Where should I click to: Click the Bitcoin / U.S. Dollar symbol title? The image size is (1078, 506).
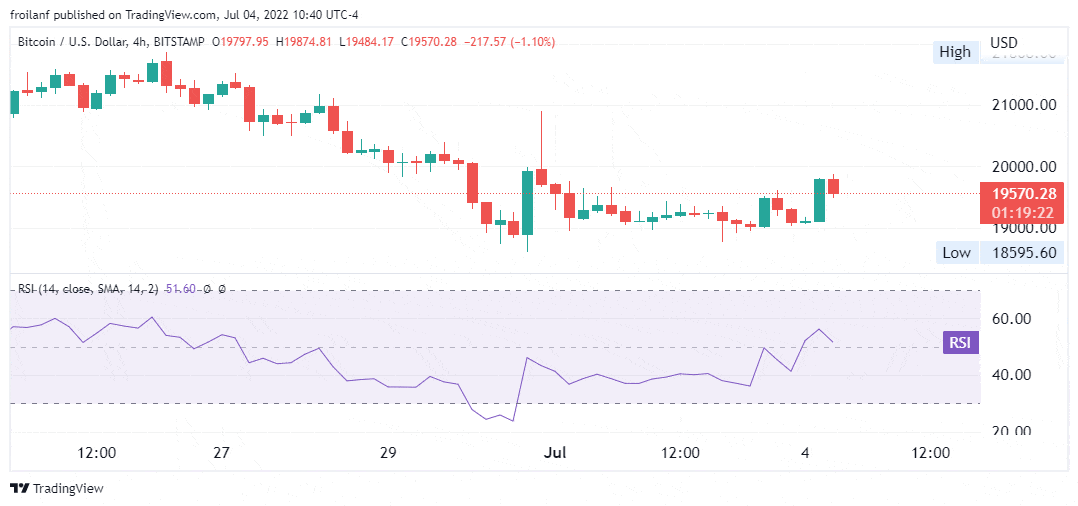pos(71,42)
